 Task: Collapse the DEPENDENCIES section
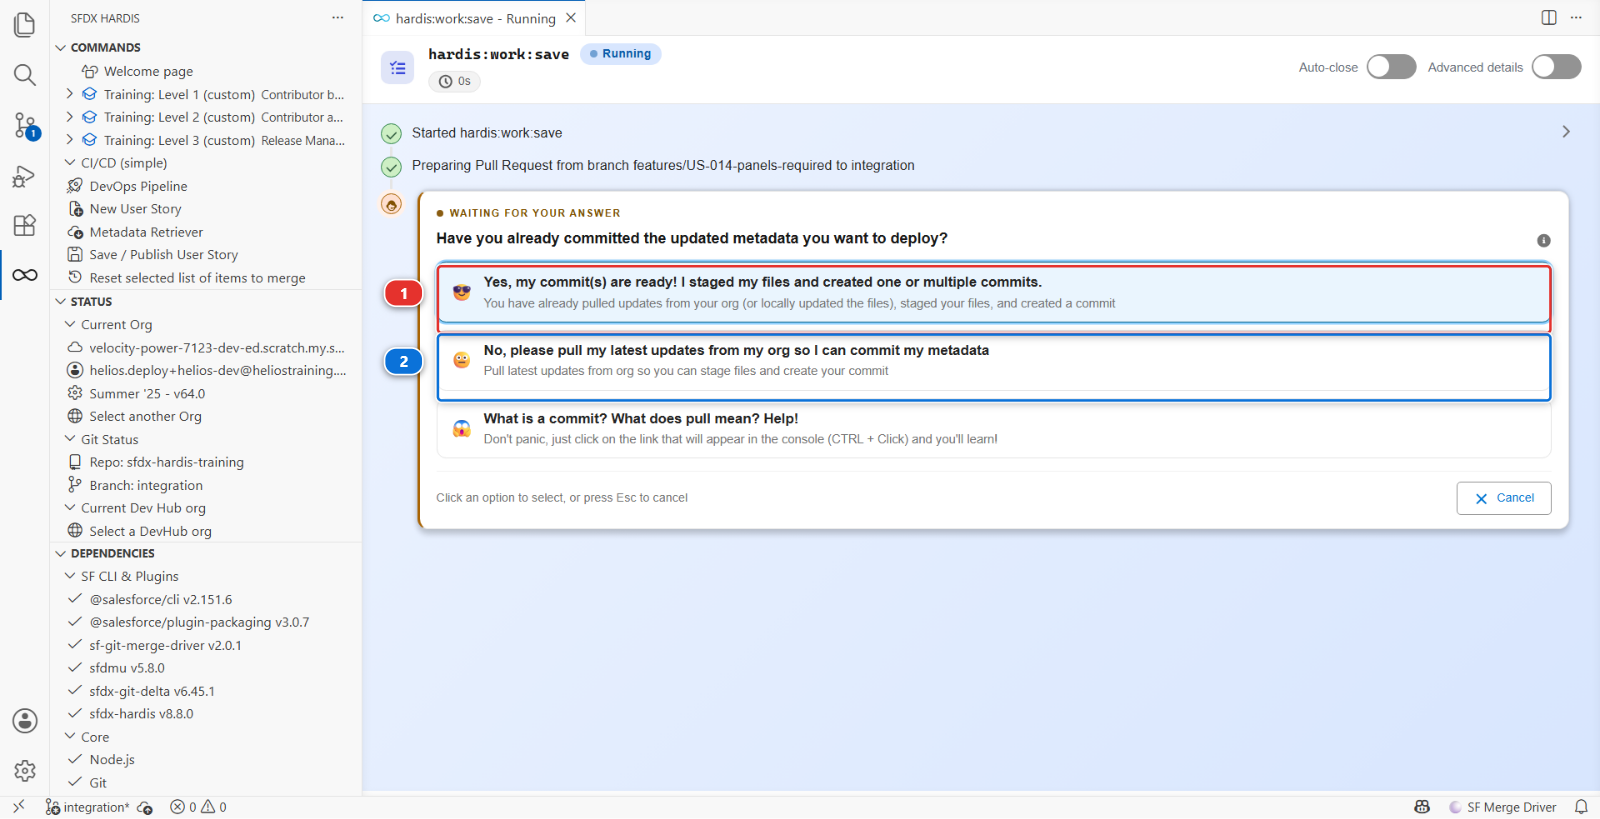click(61, 554)
